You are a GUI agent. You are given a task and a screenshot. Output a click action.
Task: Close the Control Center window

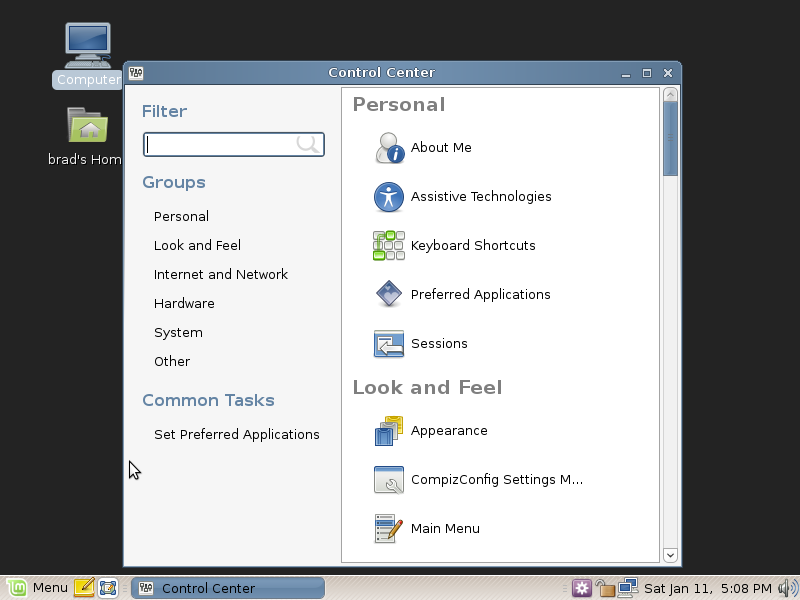668,73
